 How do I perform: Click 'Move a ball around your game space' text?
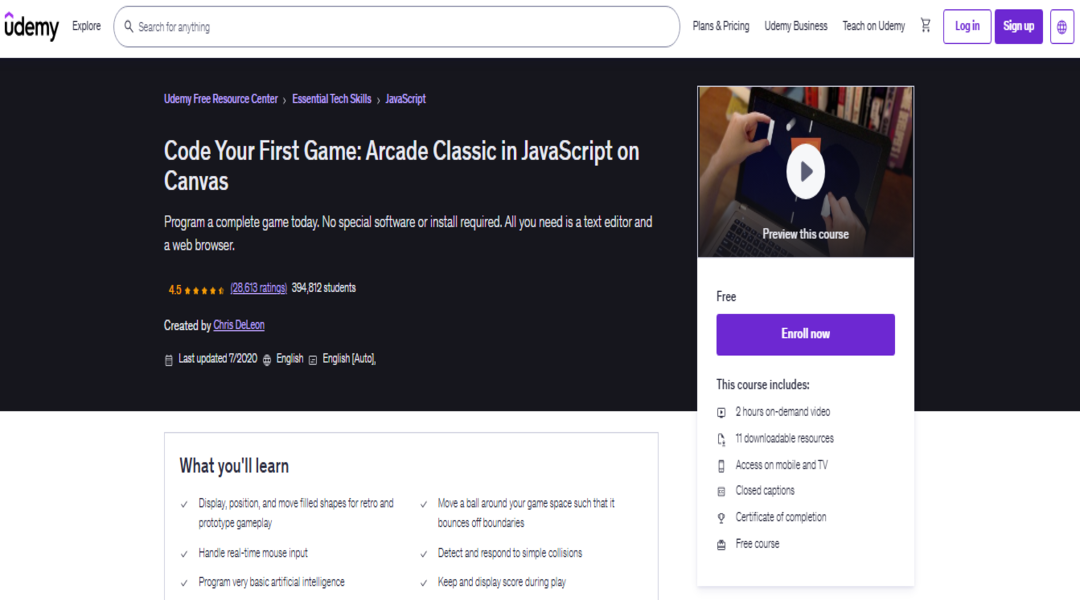[526, 513]
